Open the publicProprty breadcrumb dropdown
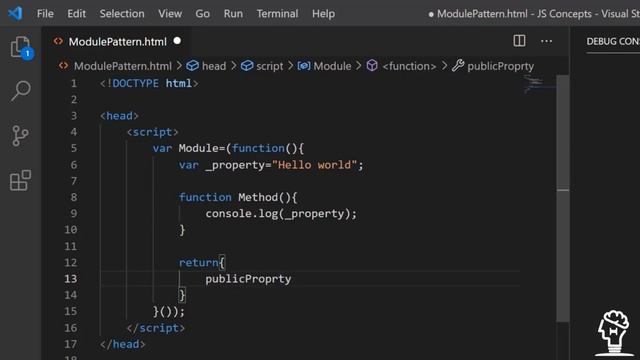The height and width of the screenshot is (360, 640). tap(500, 66)
